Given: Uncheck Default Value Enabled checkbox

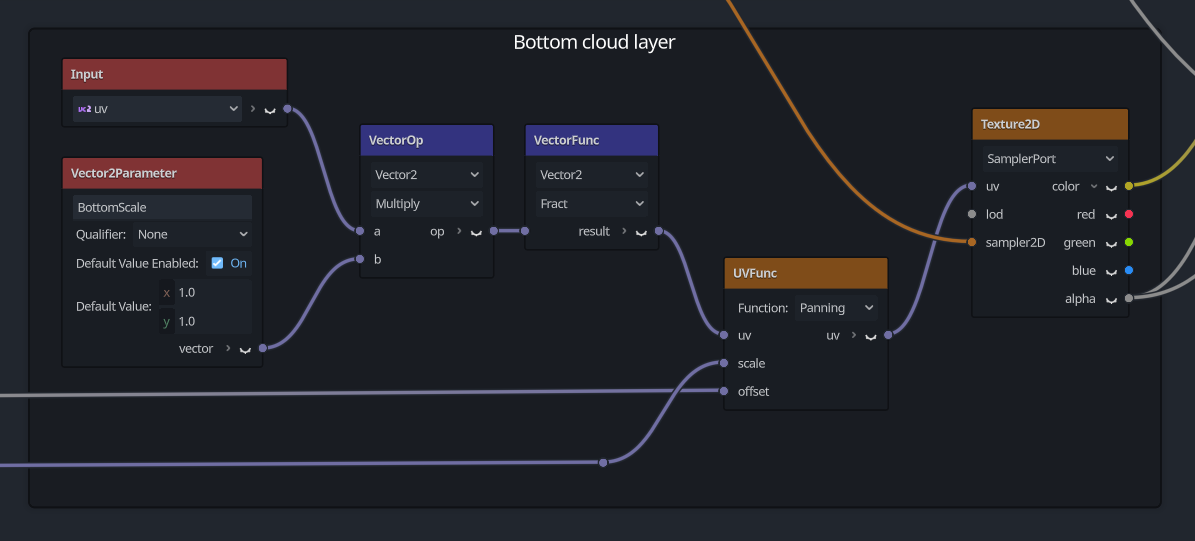Looking at the screenshot, I should click(x=217, y=263).
